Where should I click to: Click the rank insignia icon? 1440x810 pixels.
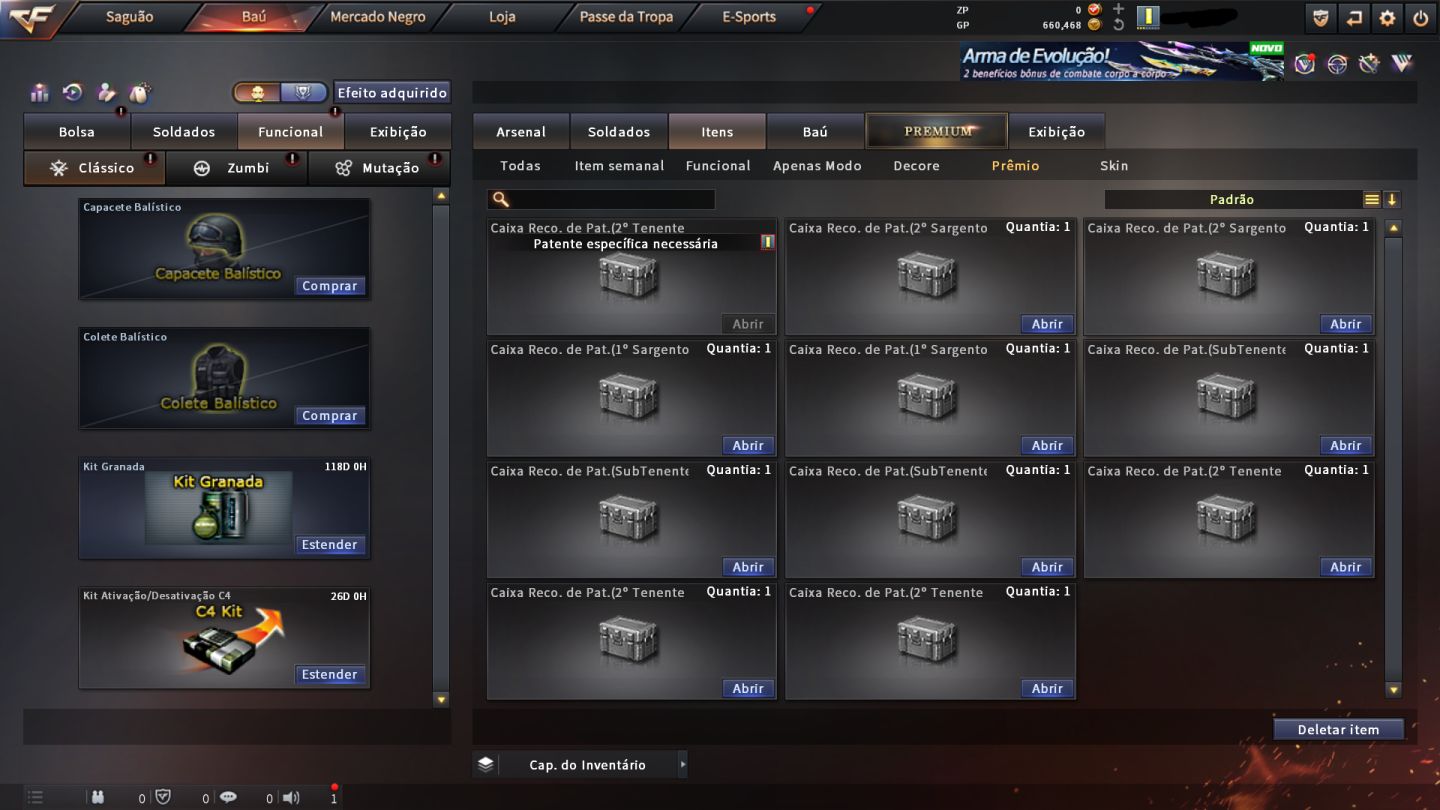click(1148, 17)
